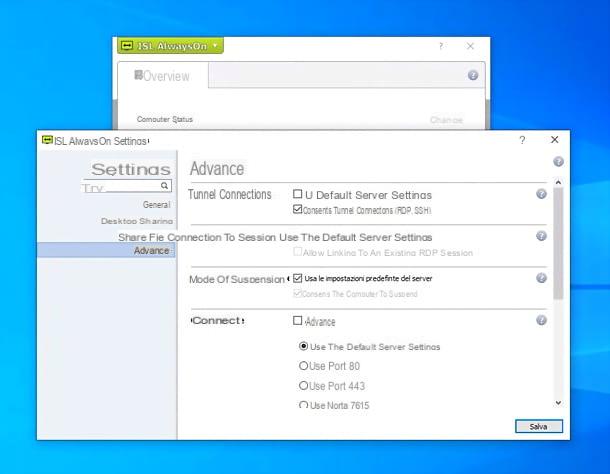Click the vertical scrollbar thumb in settings
Viewport: 610px width, 474px height.
[x=558, y=243]
